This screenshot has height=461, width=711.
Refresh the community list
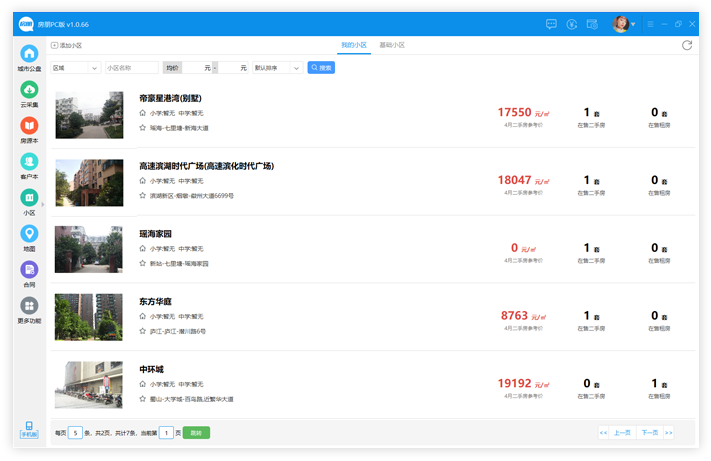pos(687,45)
